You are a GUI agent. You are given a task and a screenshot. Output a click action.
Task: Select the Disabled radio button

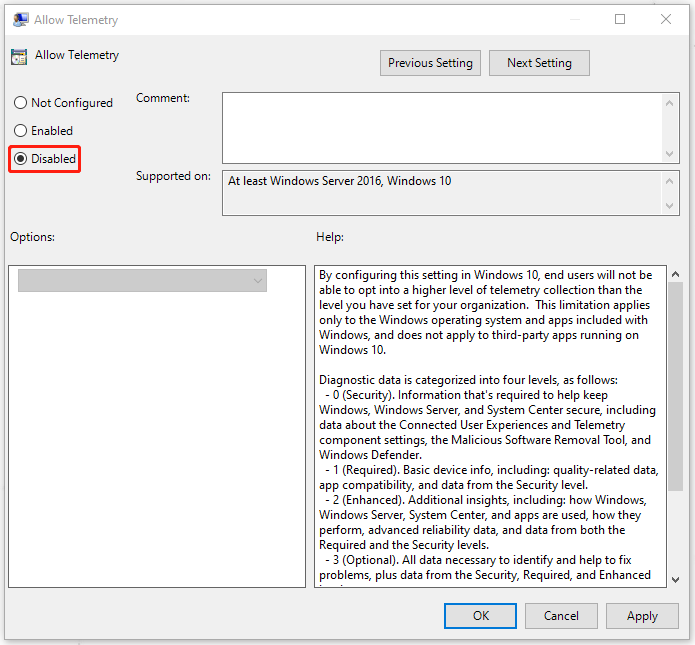tap(20, 159)
